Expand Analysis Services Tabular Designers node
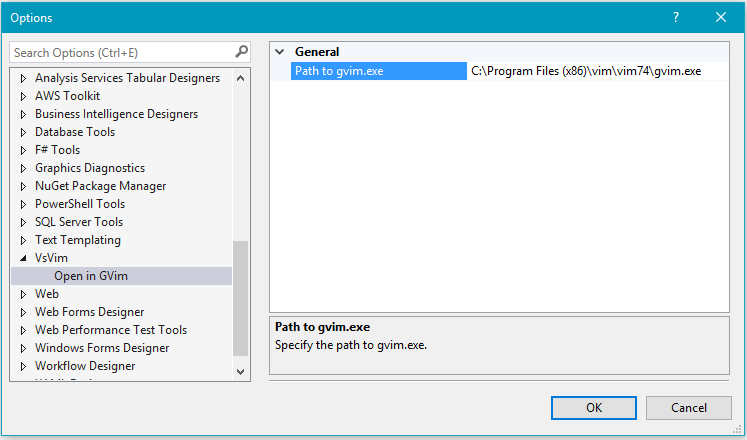 tap(23, 78)
